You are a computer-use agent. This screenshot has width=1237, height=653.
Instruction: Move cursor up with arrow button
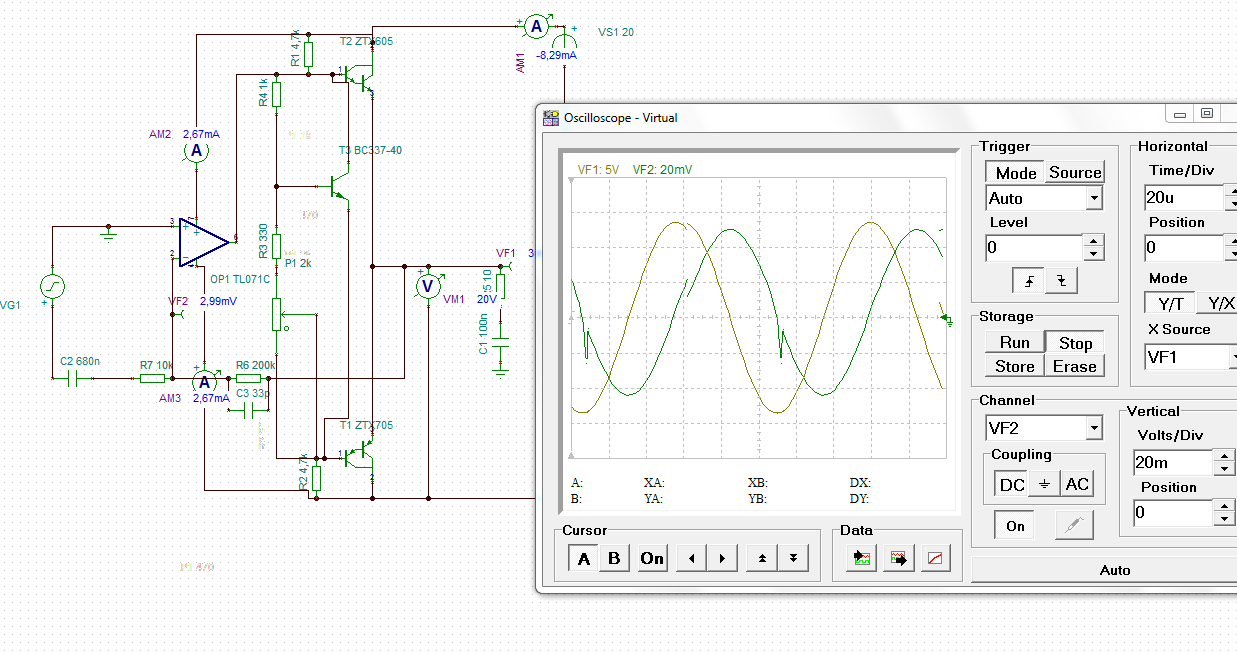tap(762, 558)
